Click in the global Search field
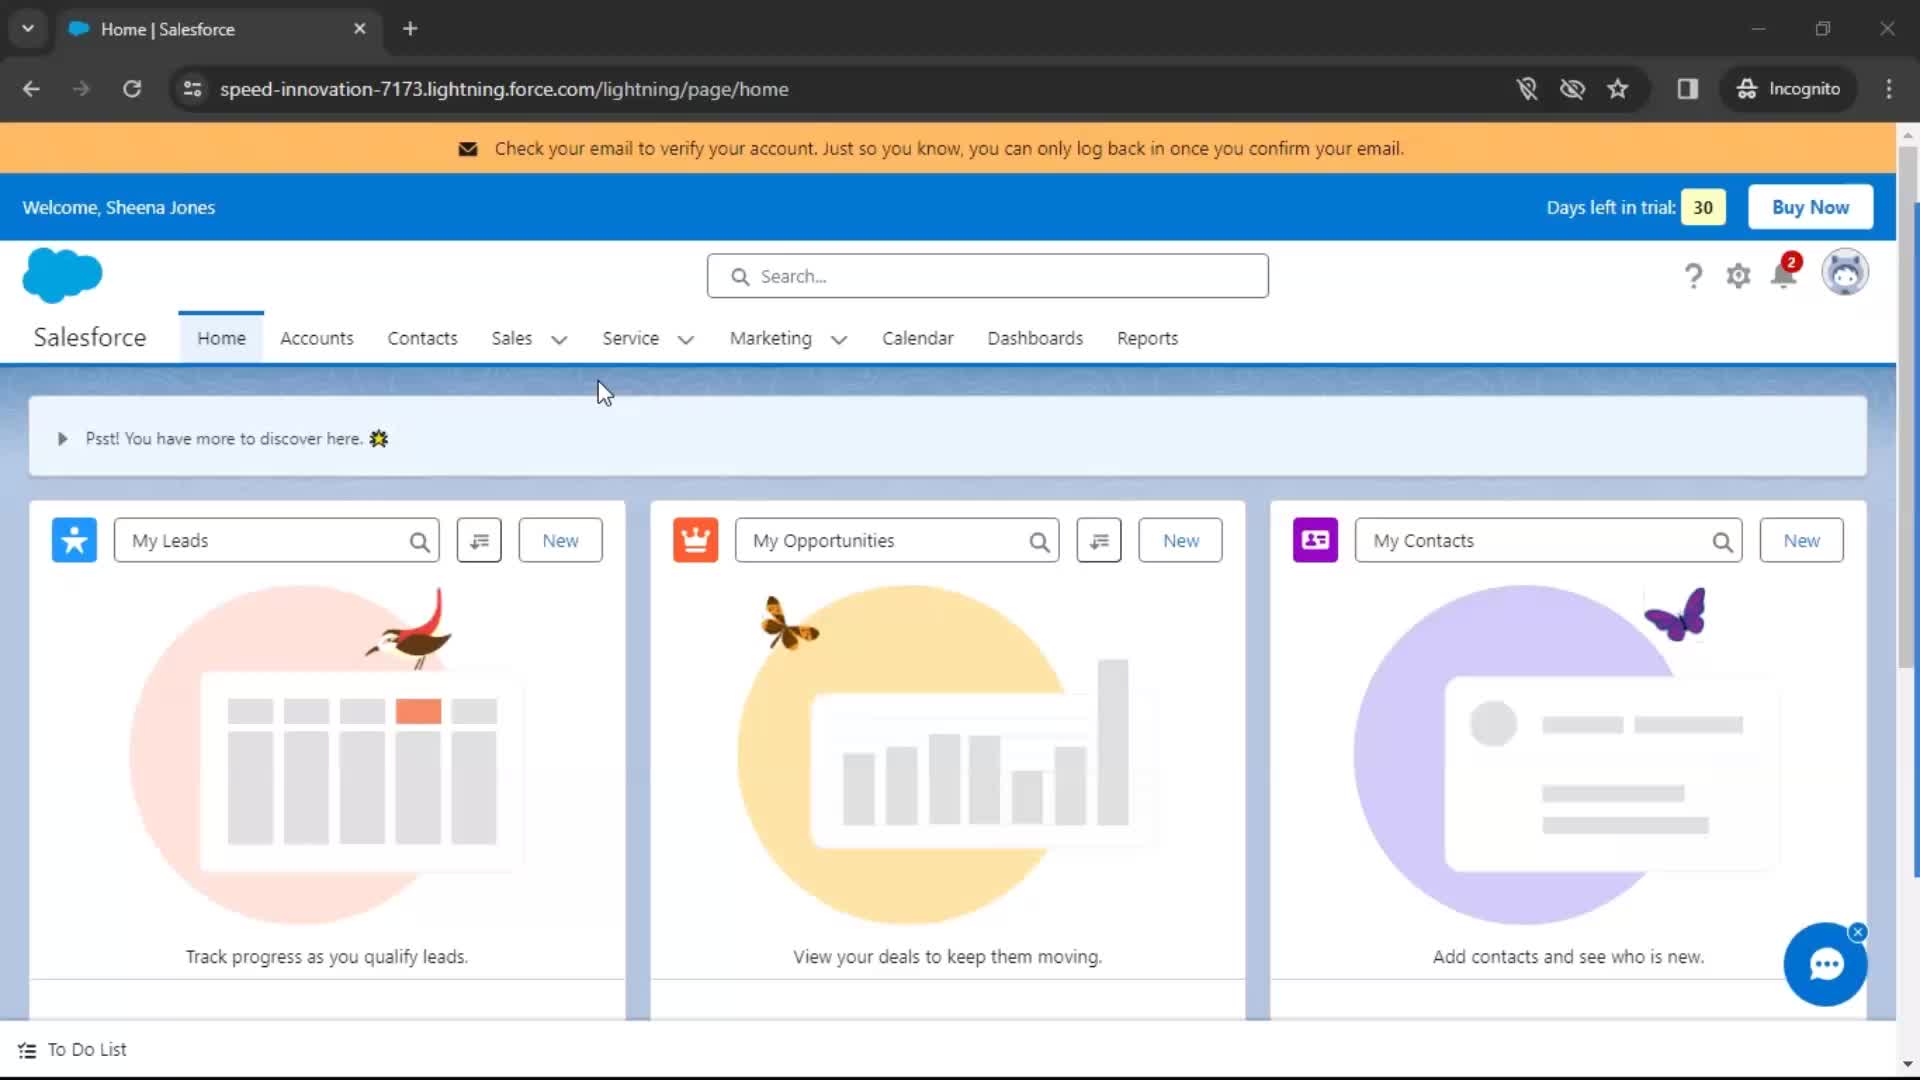The height and width of the screenshot is (1080, 1920). pos(987,276)
